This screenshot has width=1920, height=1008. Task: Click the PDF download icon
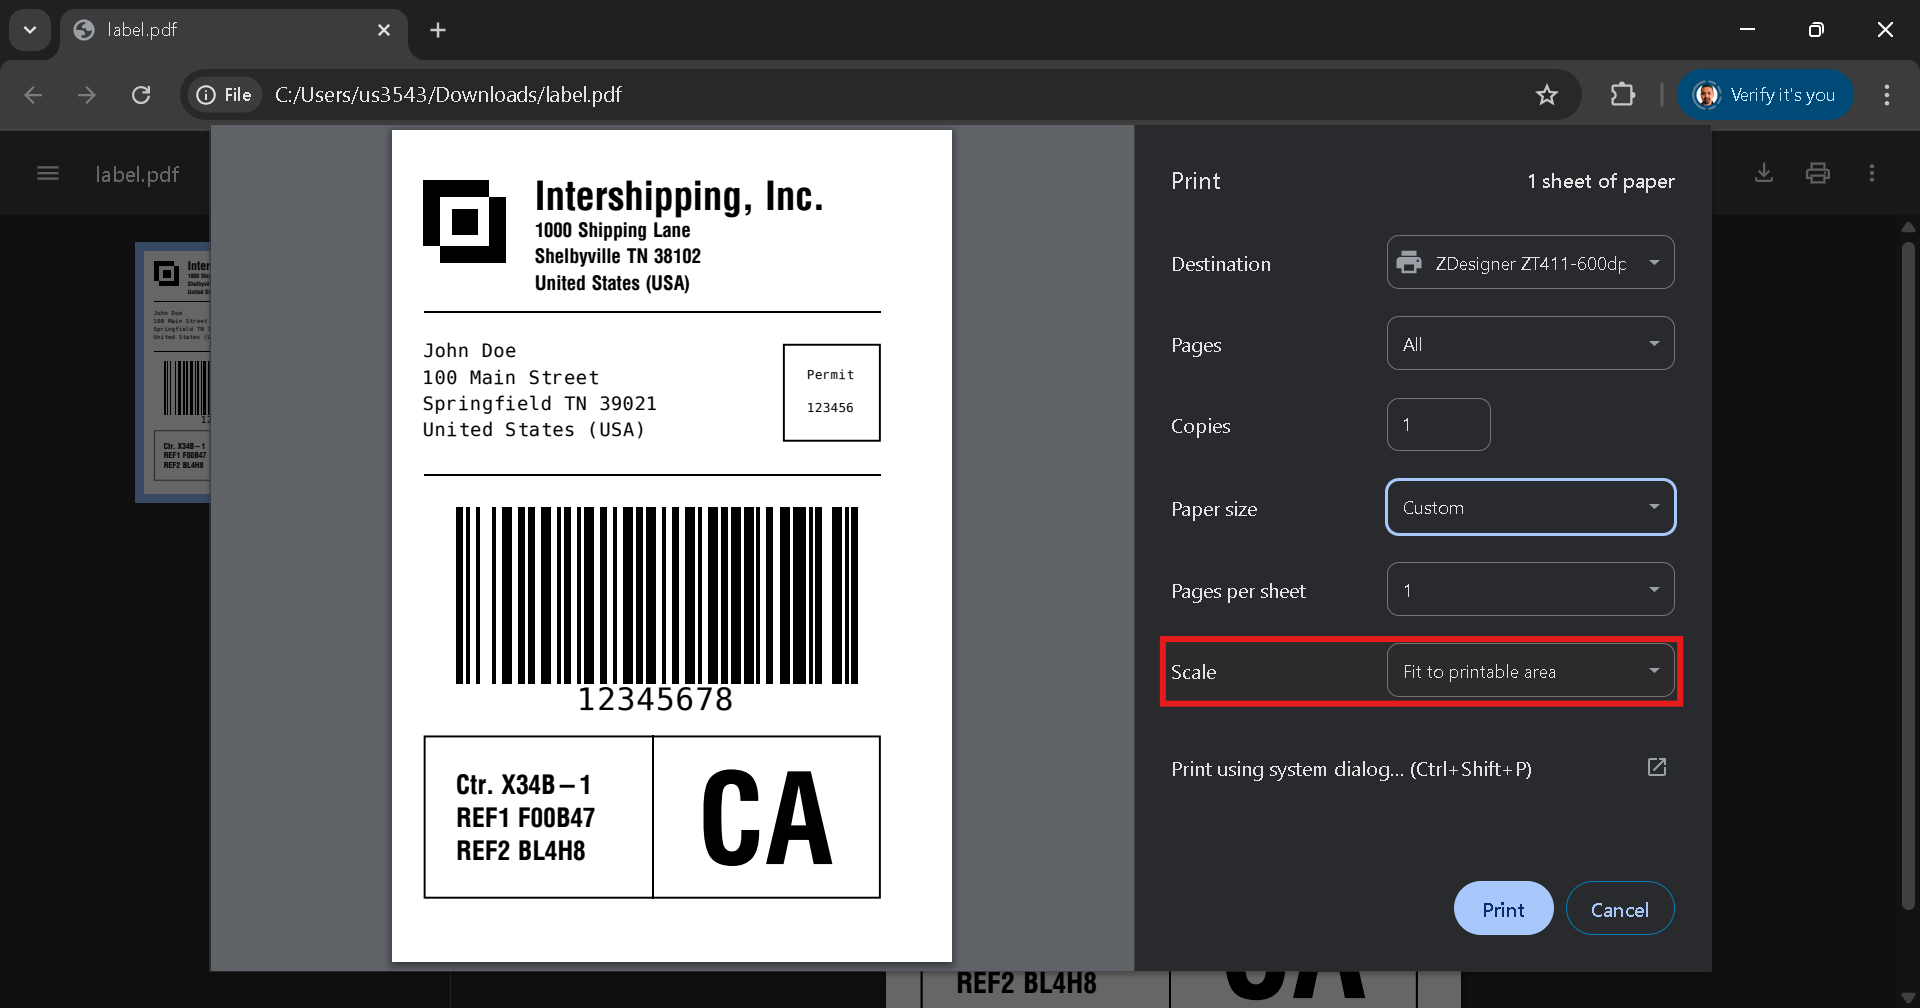pyautogui.click(x=1764, y=173)
